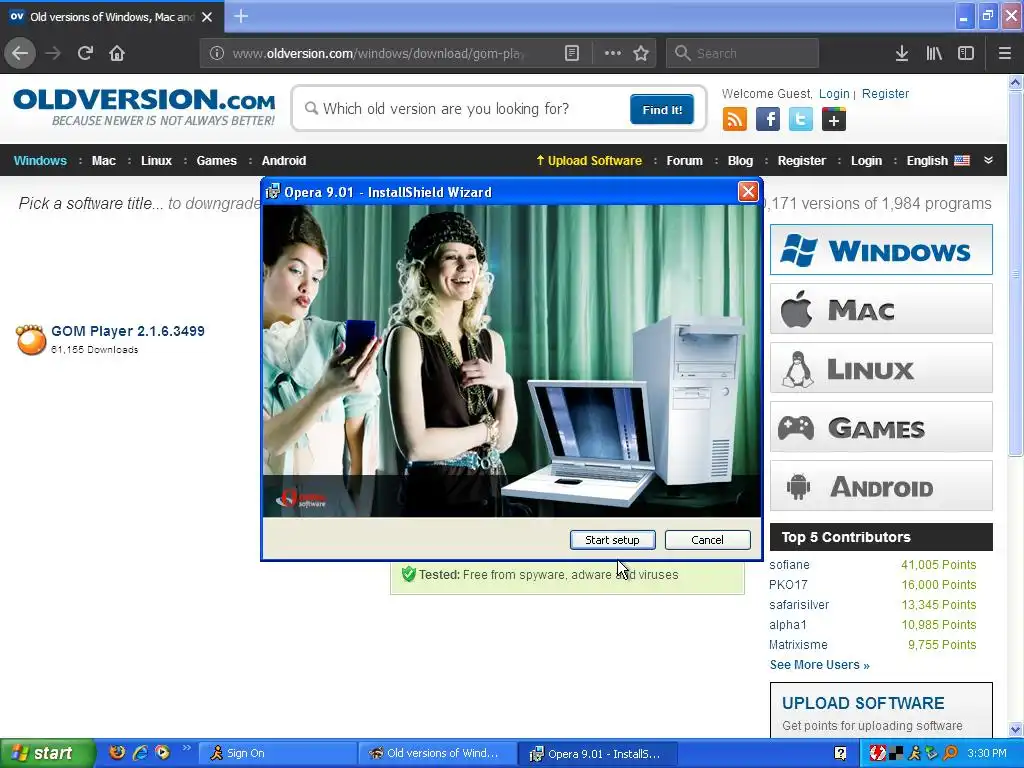1024x768 pixels.
Task: Switch to Sign On taskbar window
Action: click(277, 753)
